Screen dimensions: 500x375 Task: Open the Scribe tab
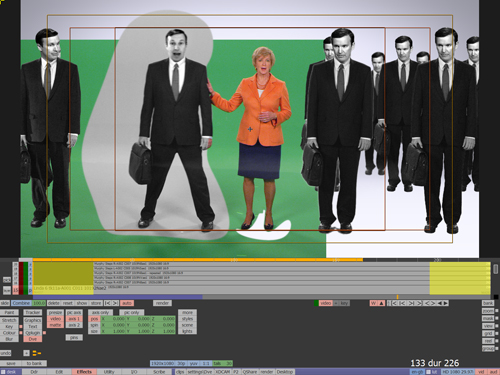pyautogui.click(x=159, y=372)
